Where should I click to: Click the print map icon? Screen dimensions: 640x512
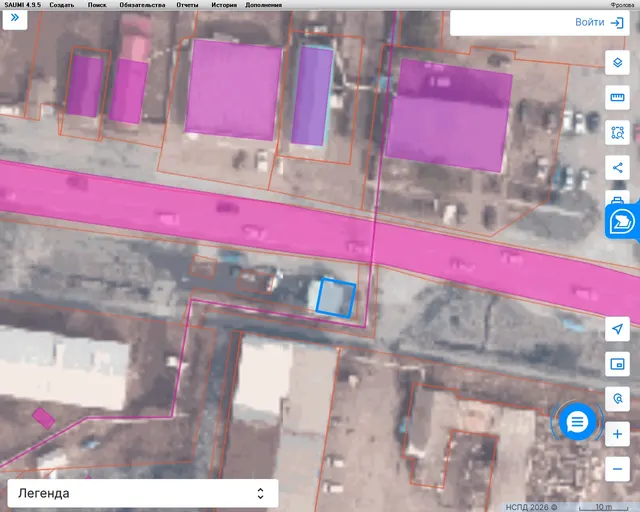617,199
